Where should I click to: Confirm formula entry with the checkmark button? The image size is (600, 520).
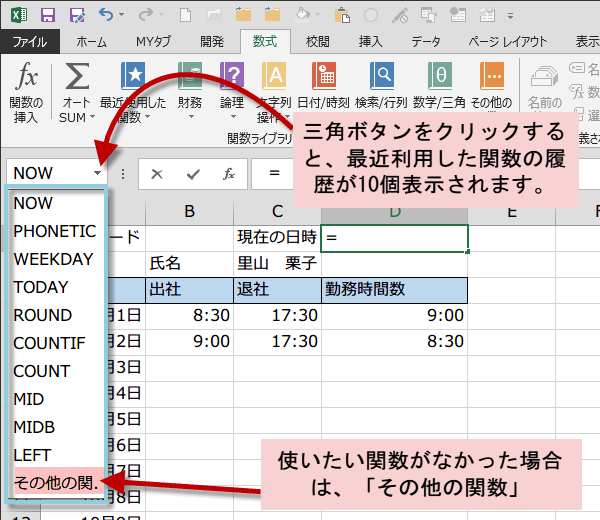[x=192, y=173]
